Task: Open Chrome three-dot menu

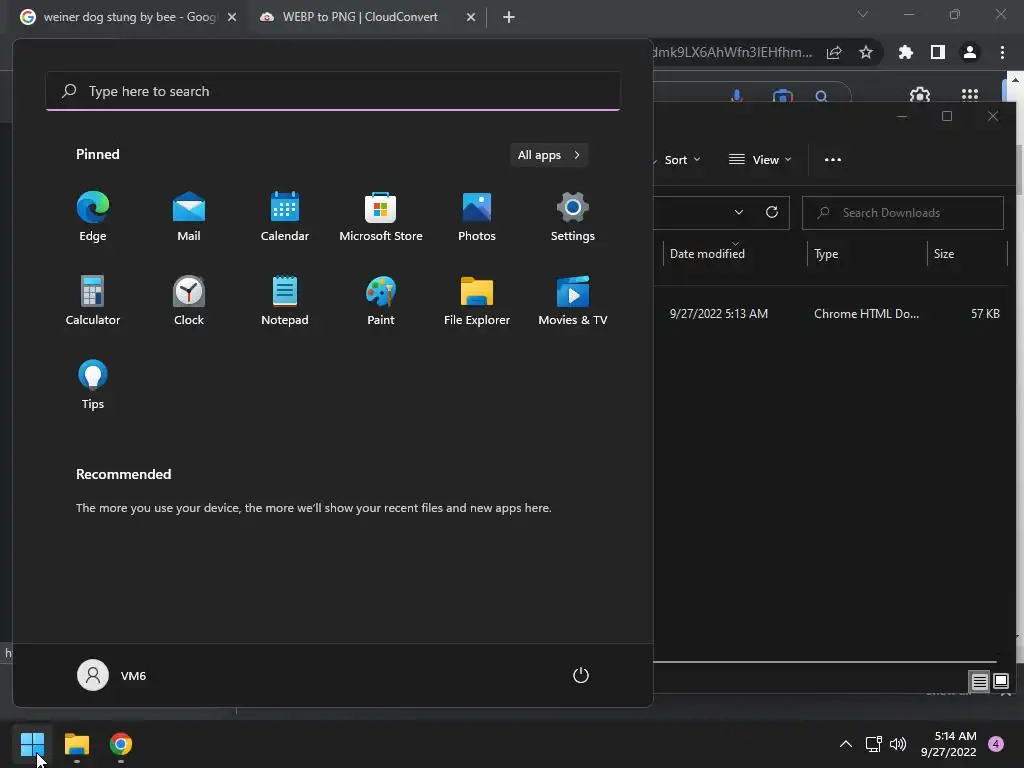Action: pyautogui.click(x=1002, y=52)
